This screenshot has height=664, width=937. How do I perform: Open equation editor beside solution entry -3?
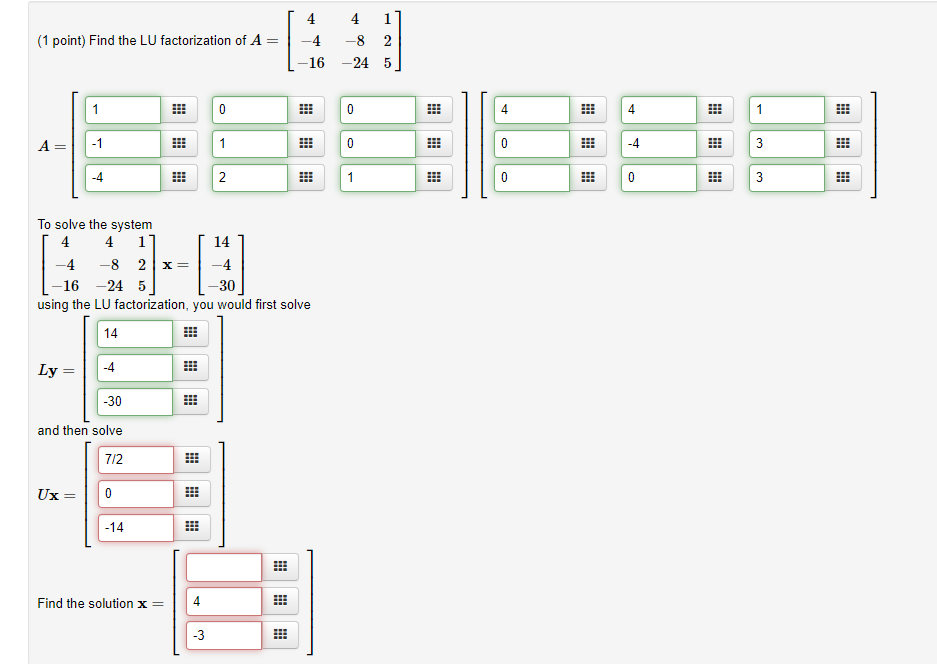point(280,634)
